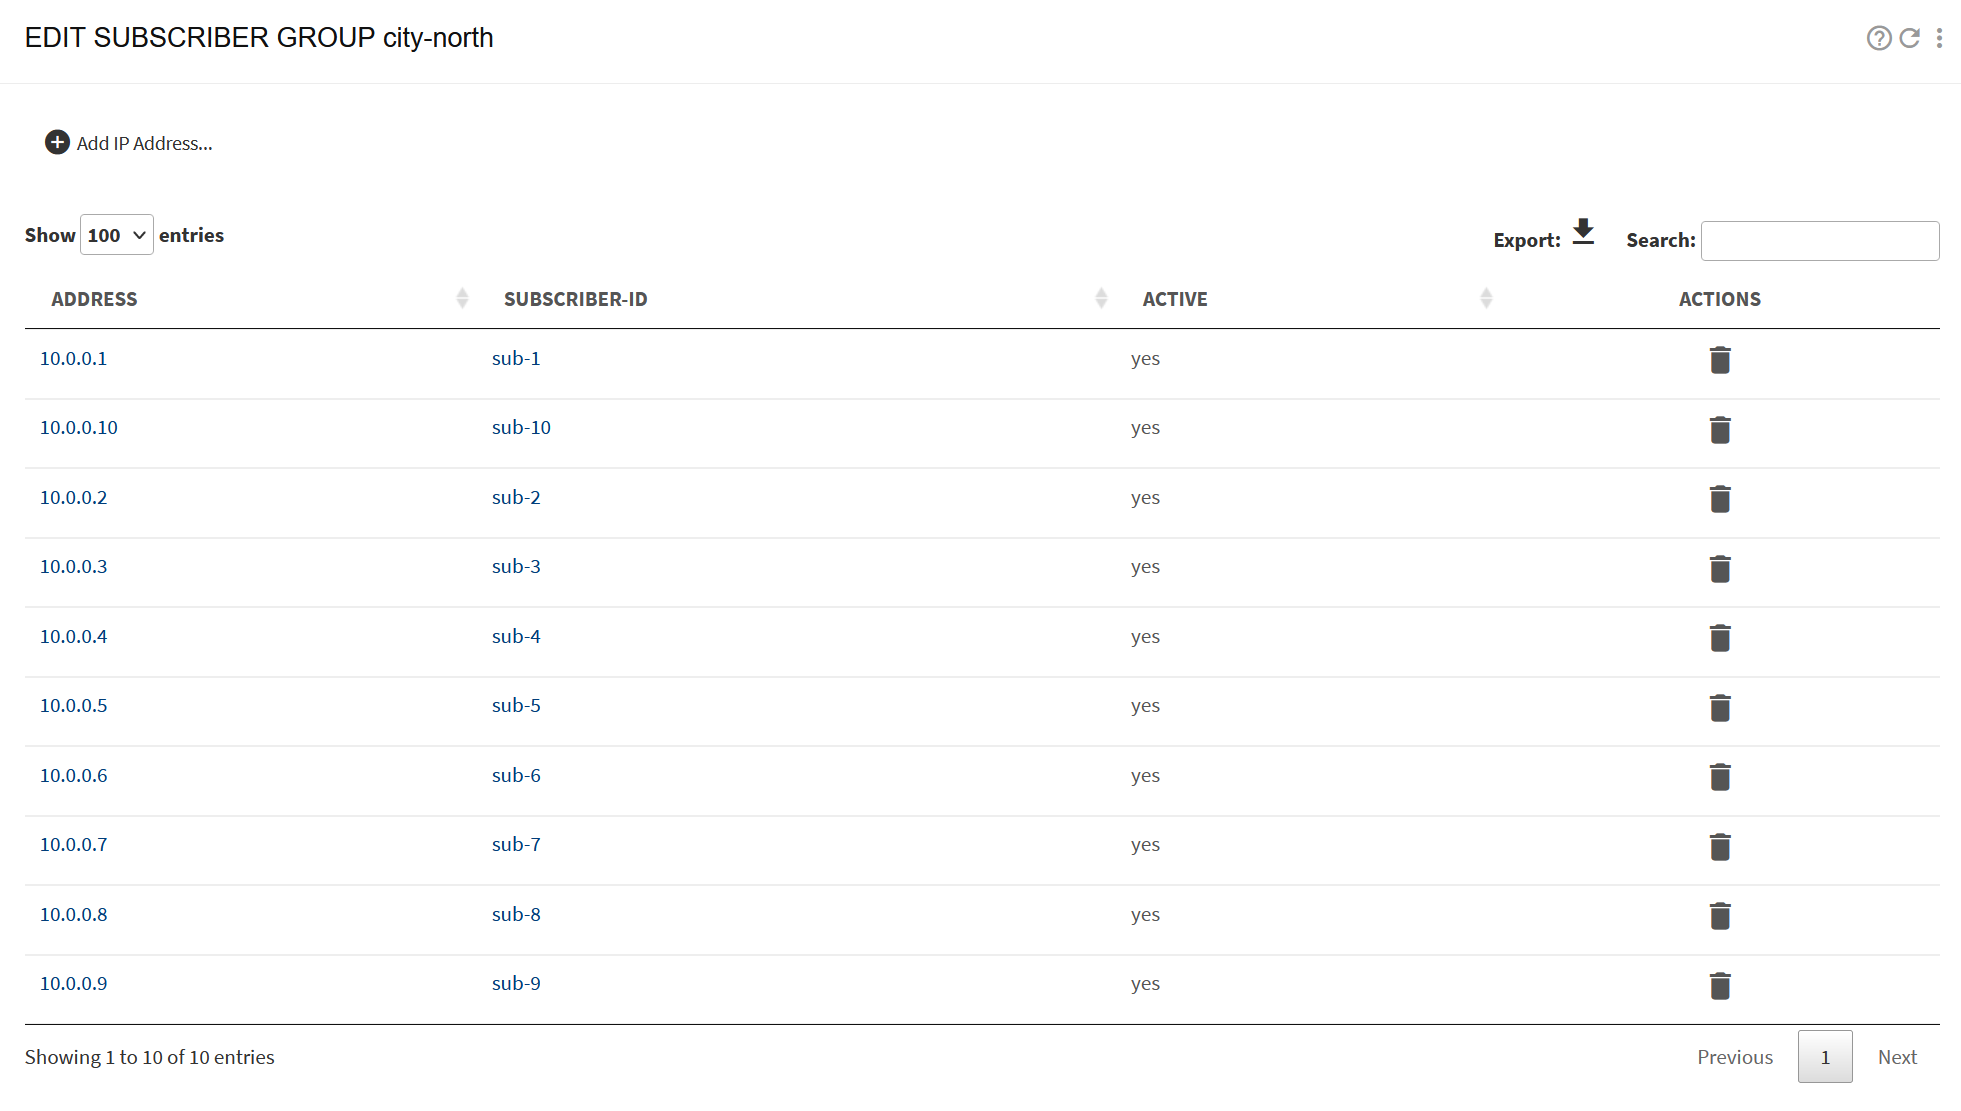Click the Export download icon
Viewport: 1961px width, 1111px height.
(1583, 232)
